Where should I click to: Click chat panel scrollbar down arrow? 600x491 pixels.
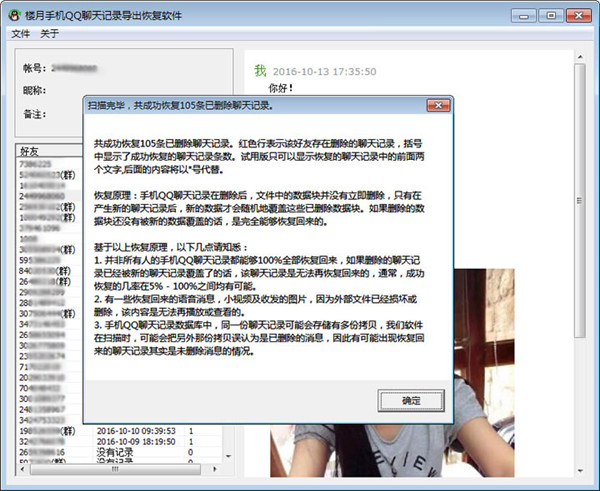[x=579, y=468]
